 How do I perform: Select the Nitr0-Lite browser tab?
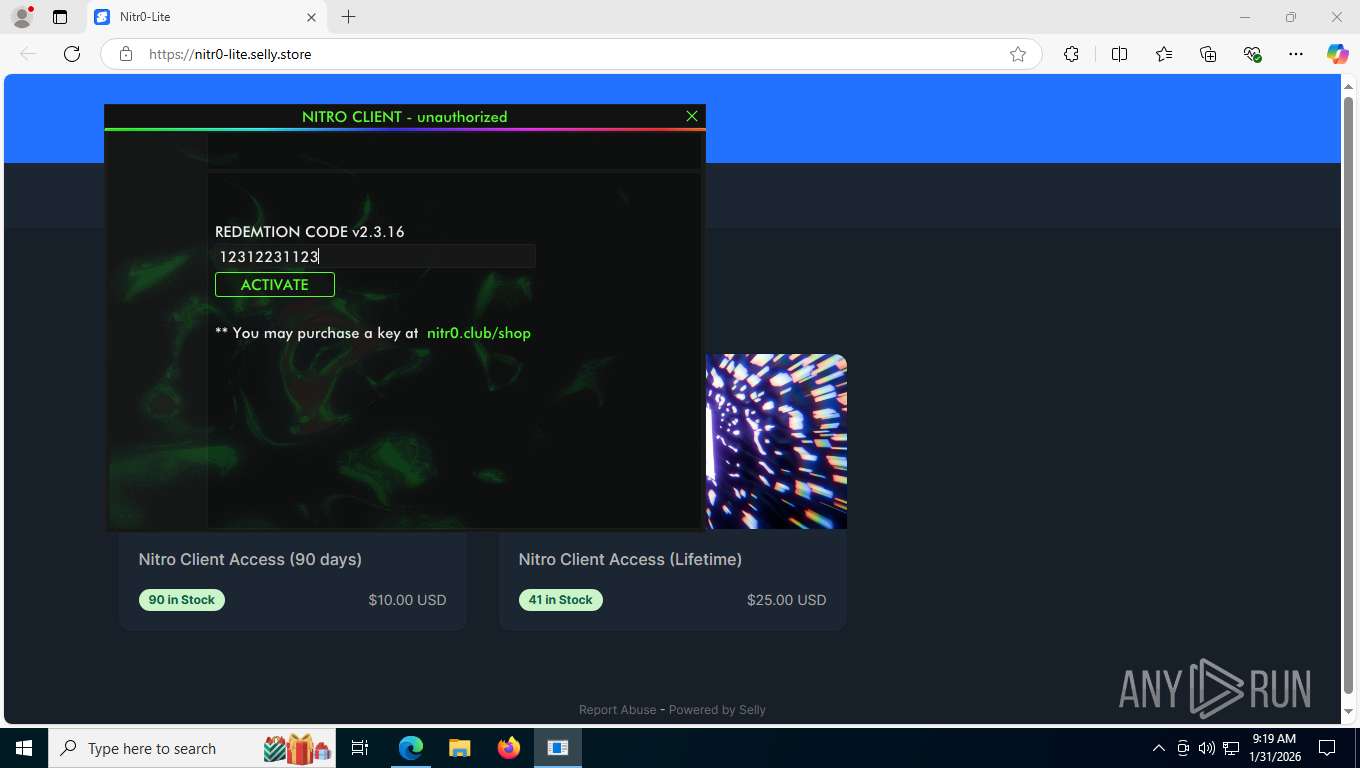pyautogui.click(x=206, y=17)
